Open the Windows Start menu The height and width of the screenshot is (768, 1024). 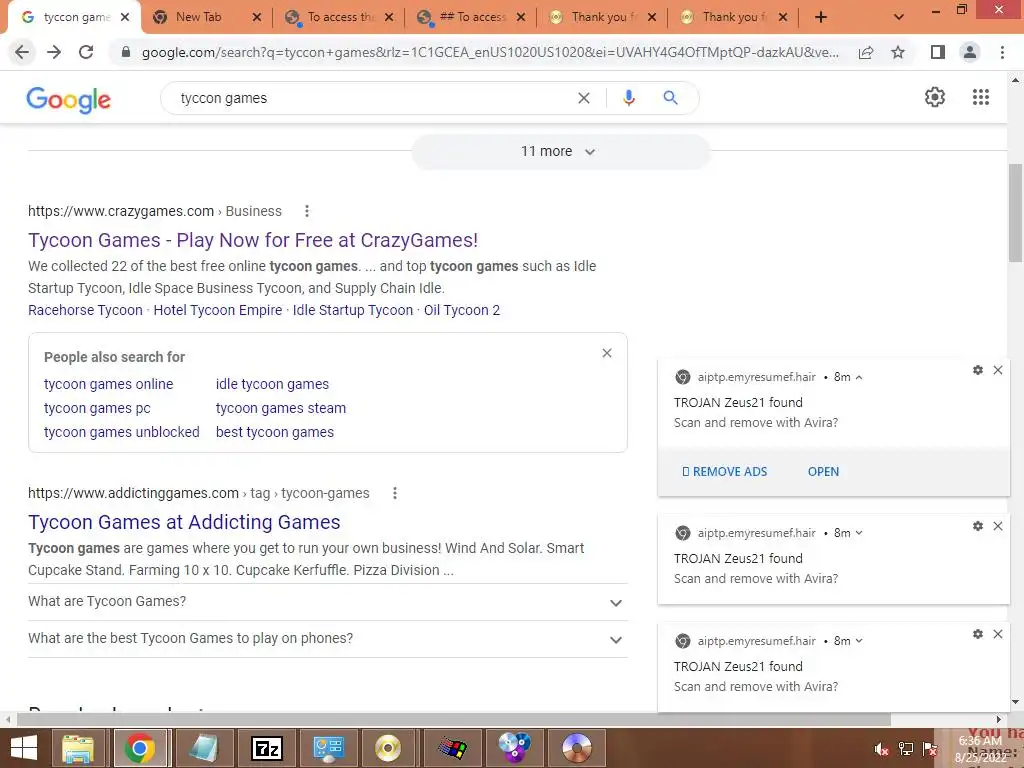[24, 748]
